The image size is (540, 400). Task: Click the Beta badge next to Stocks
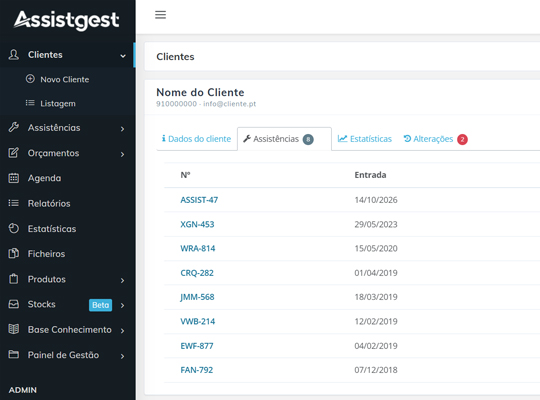[x=101, y=305]
